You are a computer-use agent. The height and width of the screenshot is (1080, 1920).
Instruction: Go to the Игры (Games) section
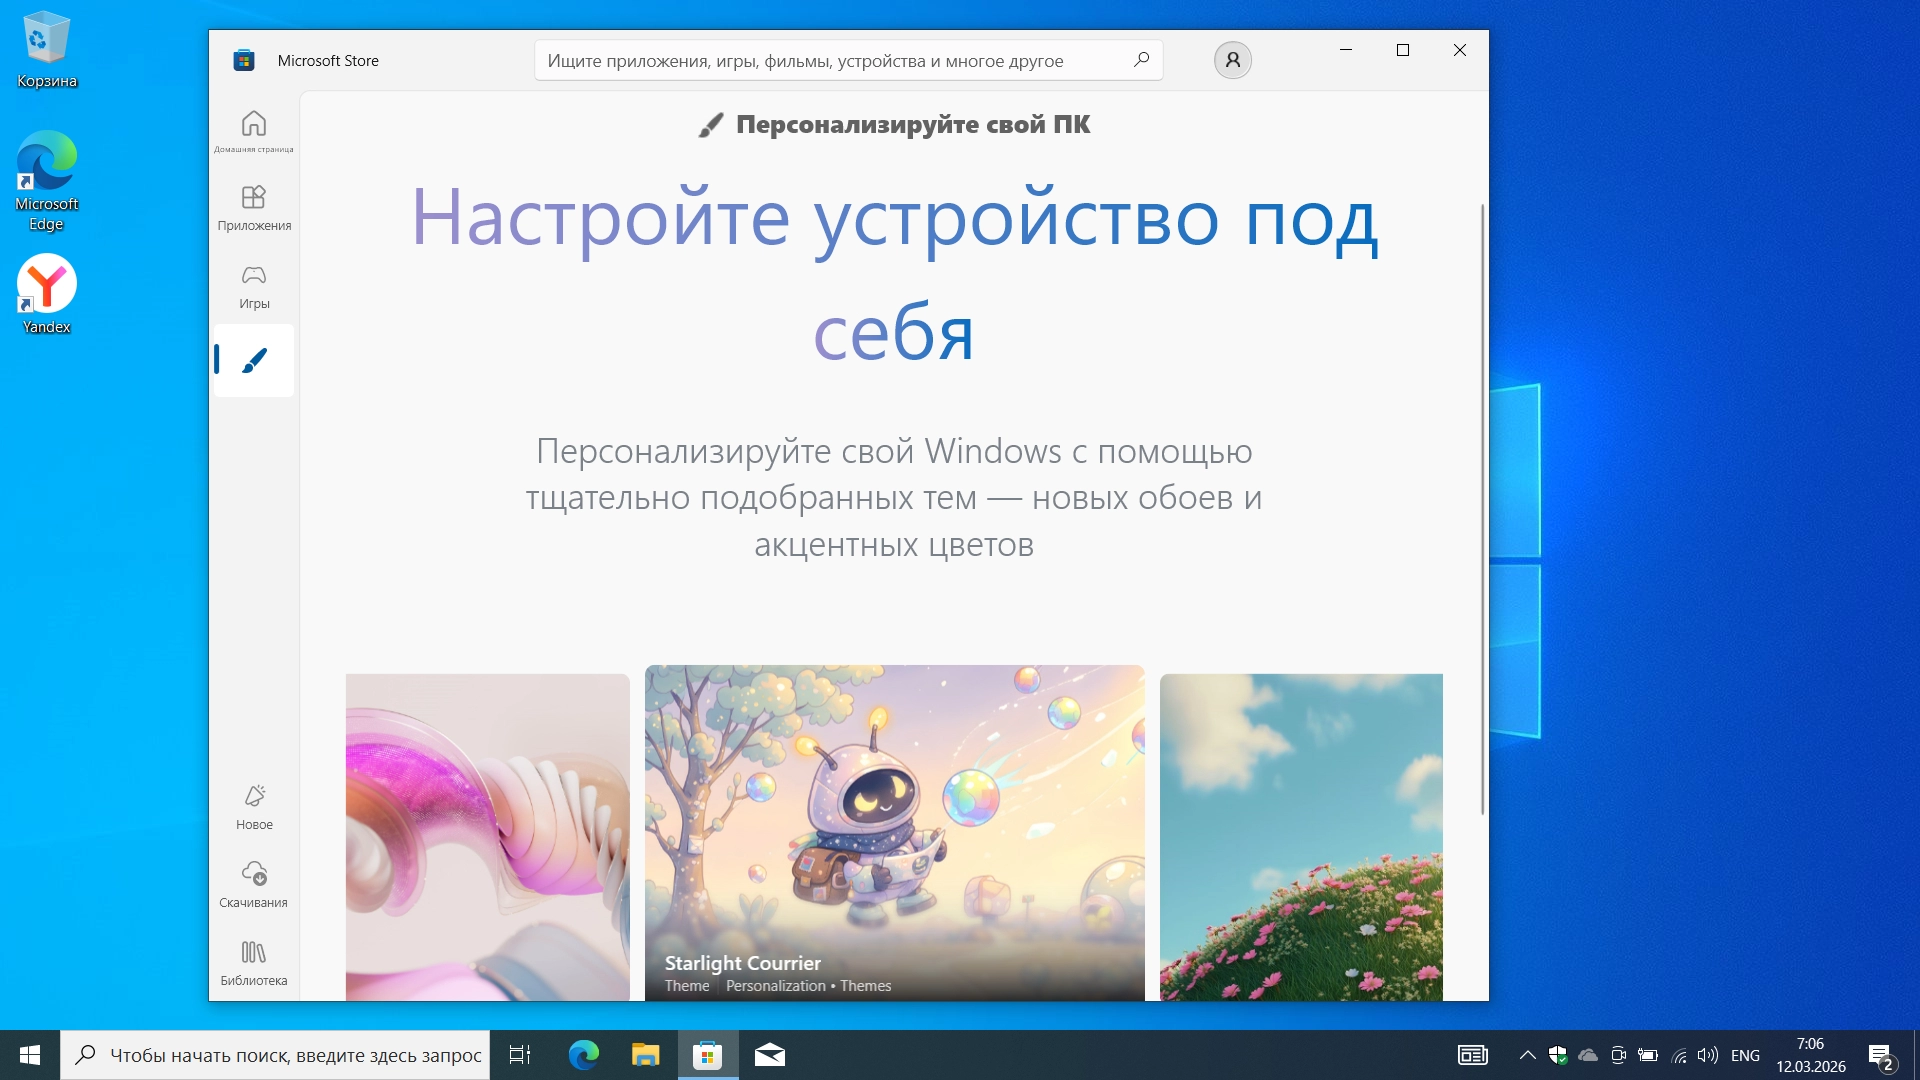254,286
